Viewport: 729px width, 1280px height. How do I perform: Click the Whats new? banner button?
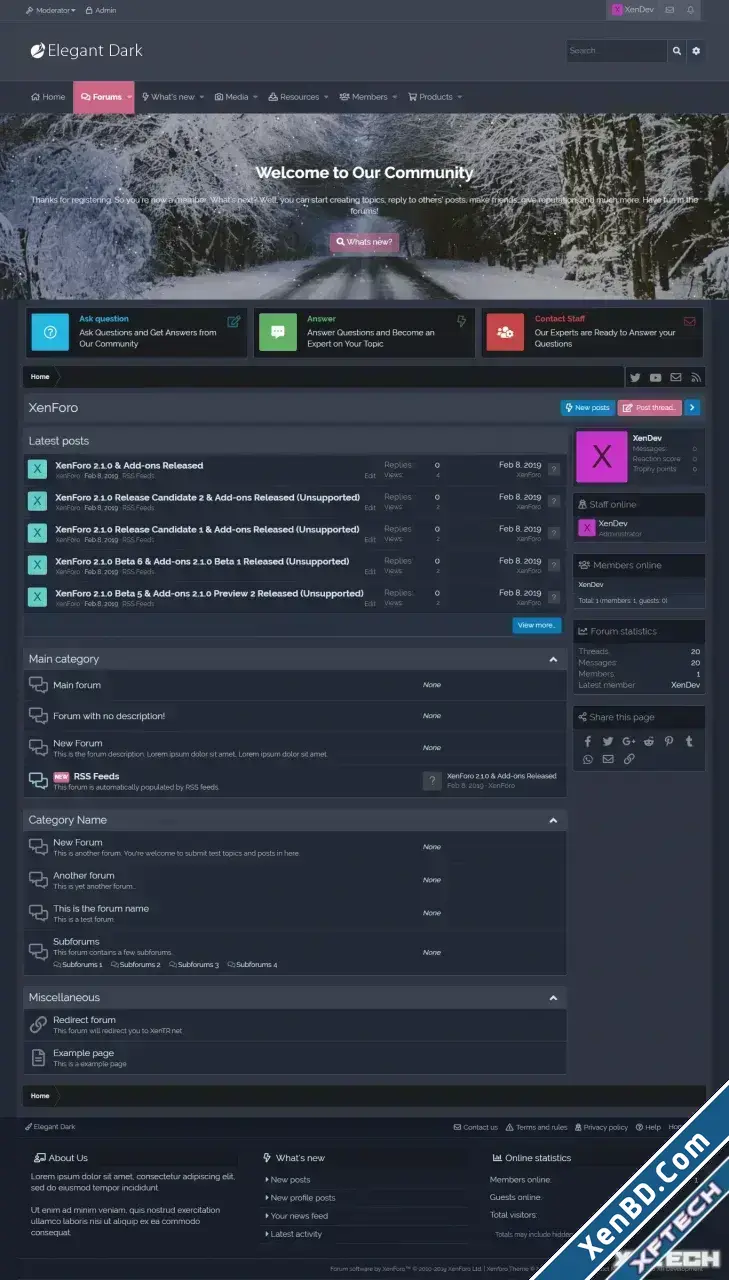(365, 242)
